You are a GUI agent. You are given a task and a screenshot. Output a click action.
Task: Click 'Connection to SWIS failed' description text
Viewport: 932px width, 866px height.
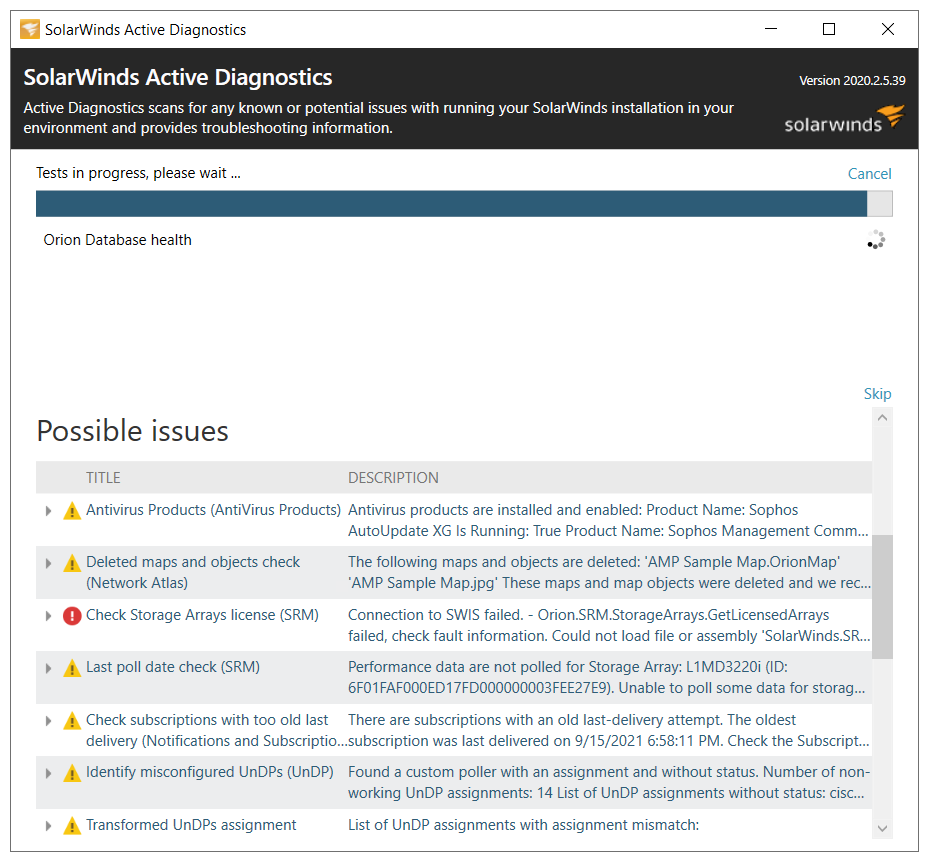pyautogui.click(x=609, y=625)
